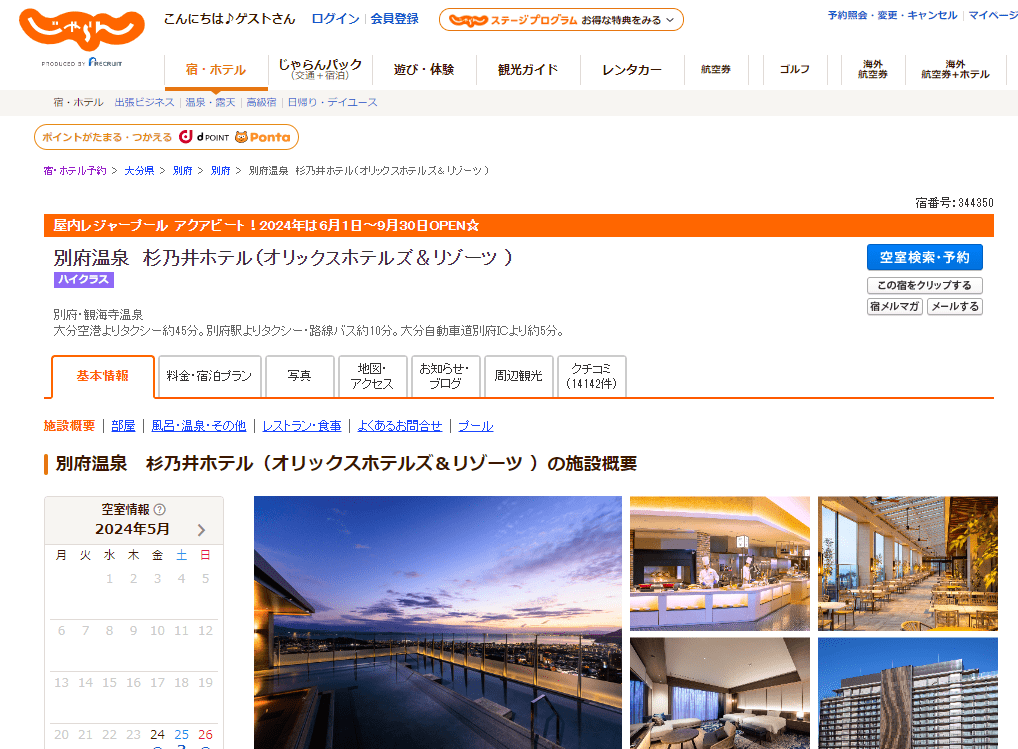Select May 25 in the availability calendar
The width and height of the screenshot is (1018, 749).
[181, 735]
